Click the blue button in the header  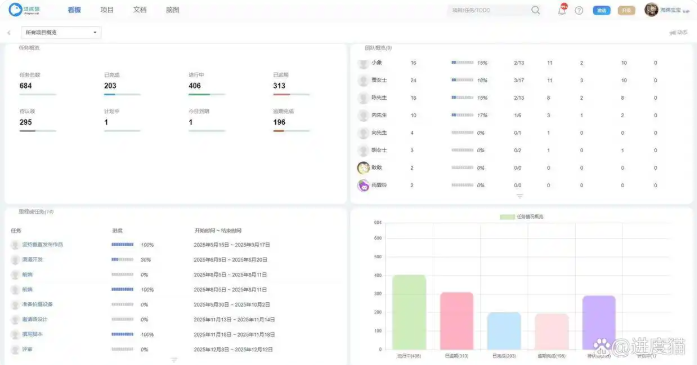point(601,10)
